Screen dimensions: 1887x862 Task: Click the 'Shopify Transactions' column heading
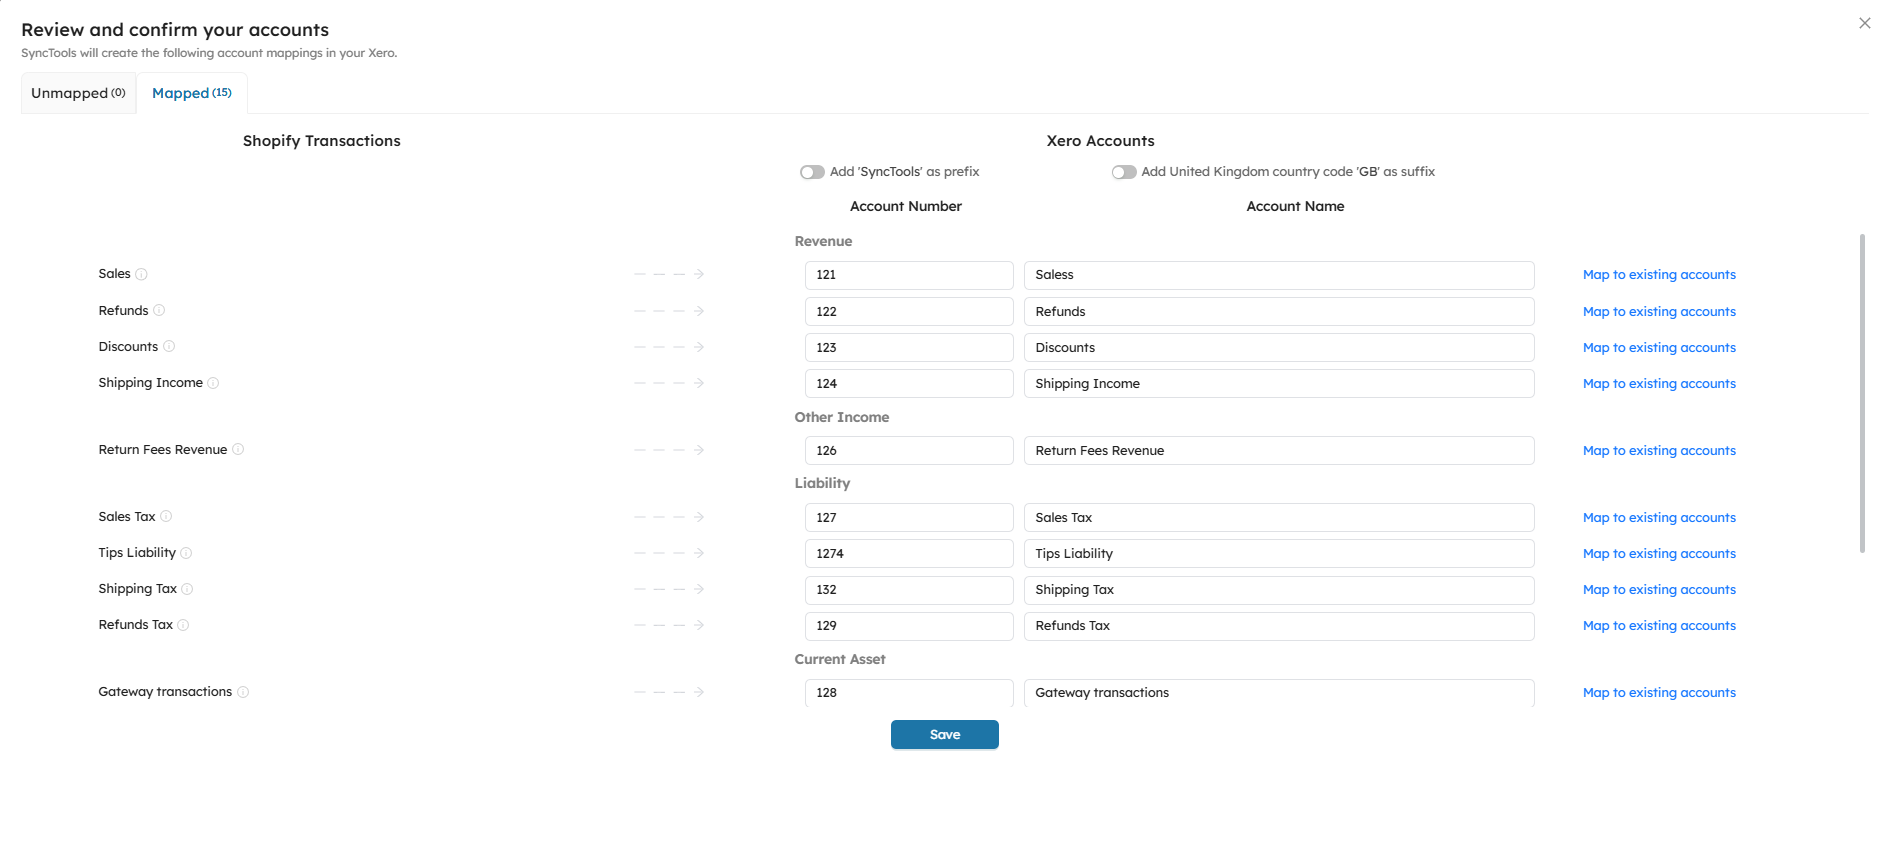click(x=322, y=141)
